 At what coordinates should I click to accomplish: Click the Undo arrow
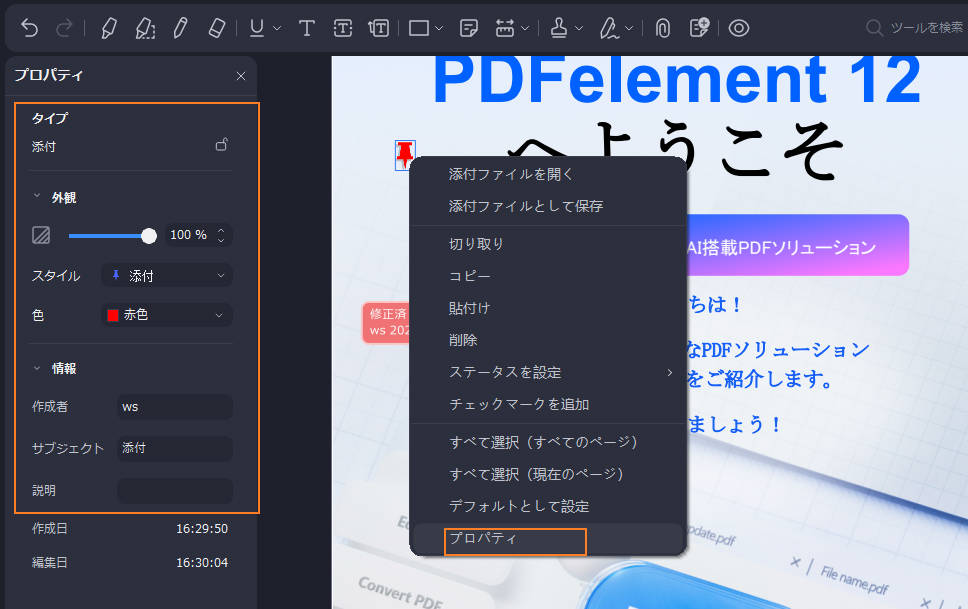coord(29,28)
